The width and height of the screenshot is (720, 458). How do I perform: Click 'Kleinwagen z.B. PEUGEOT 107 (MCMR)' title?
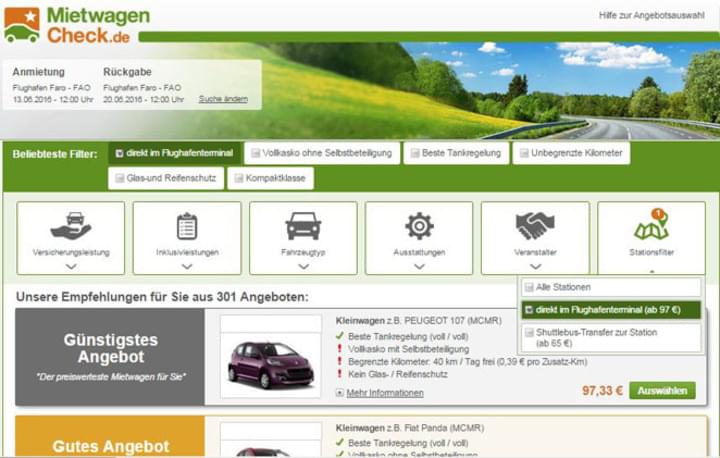coord(418,321)
